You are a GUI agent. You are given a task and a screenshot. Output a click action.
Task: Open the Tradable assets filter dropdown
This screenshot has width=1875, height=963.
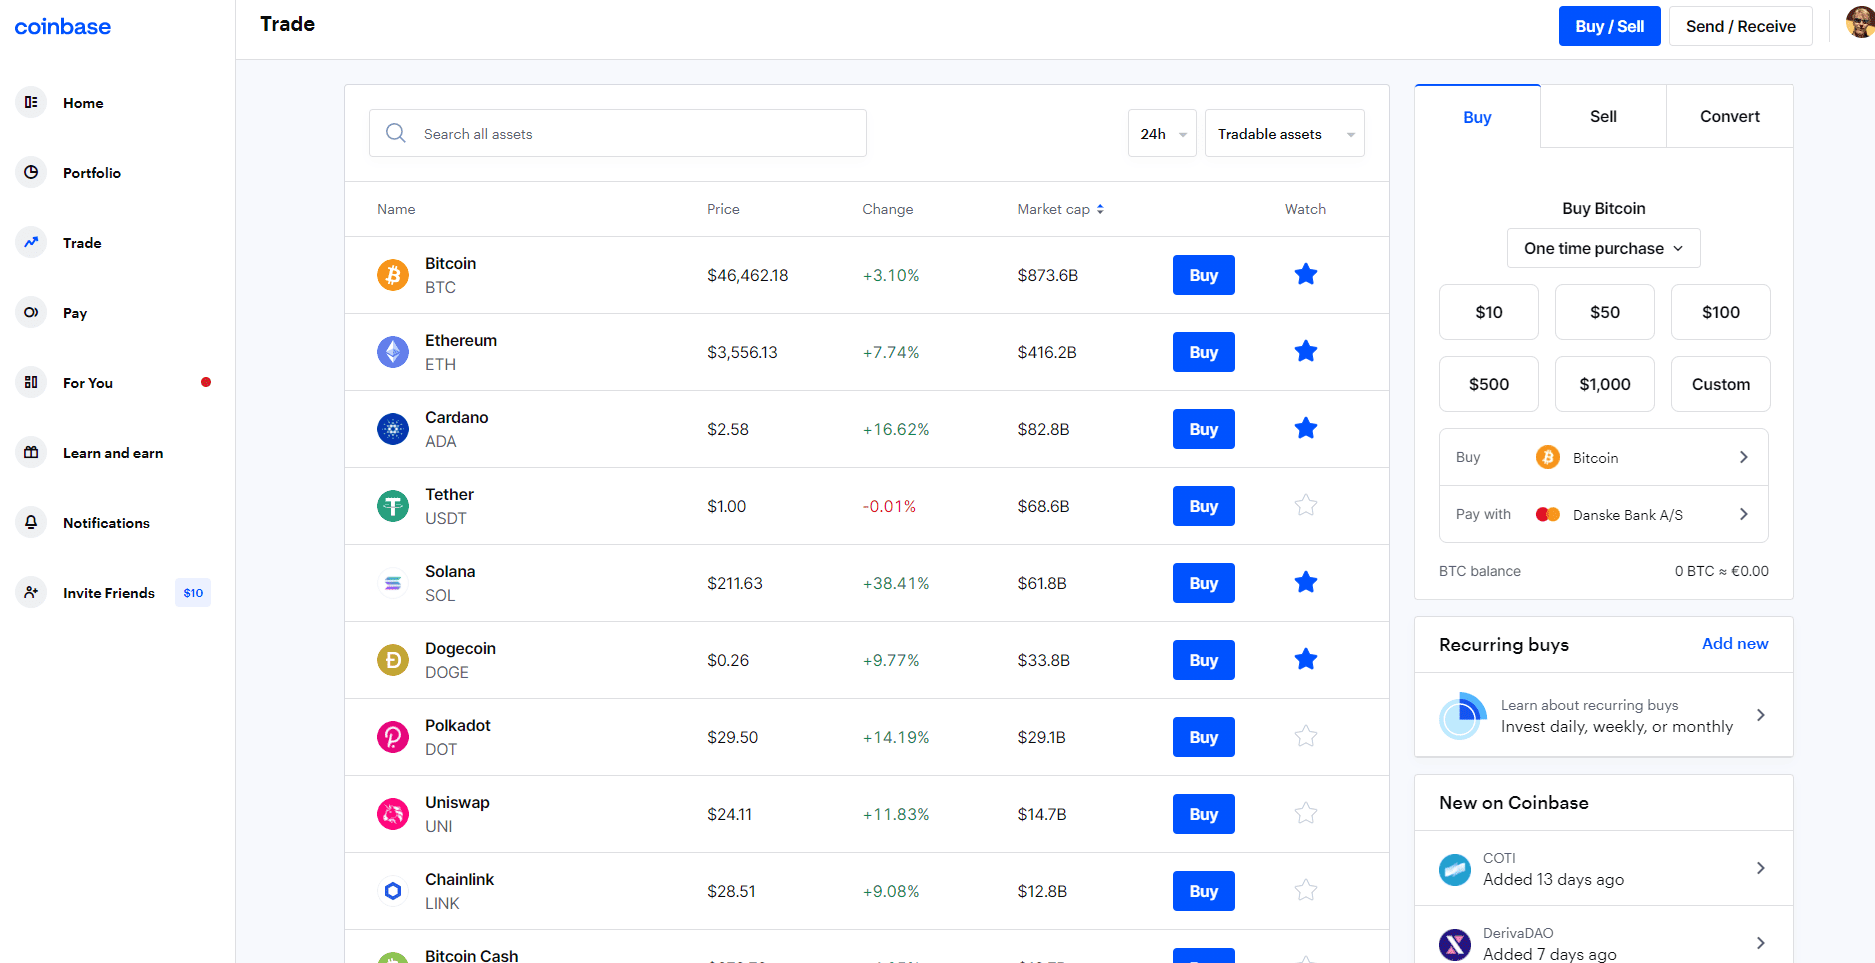[1285, 133]
